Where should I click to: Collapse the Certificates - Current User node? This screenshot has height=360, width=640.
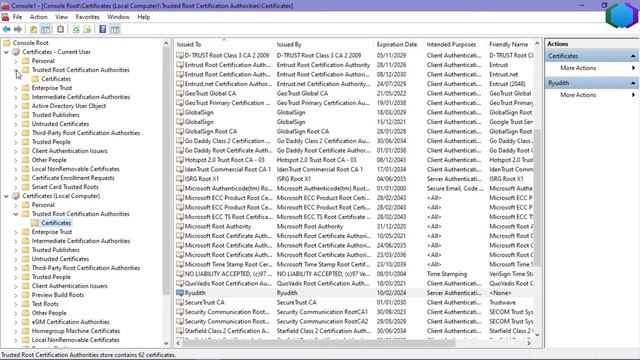pyautogui.click(x=6, y=52)
